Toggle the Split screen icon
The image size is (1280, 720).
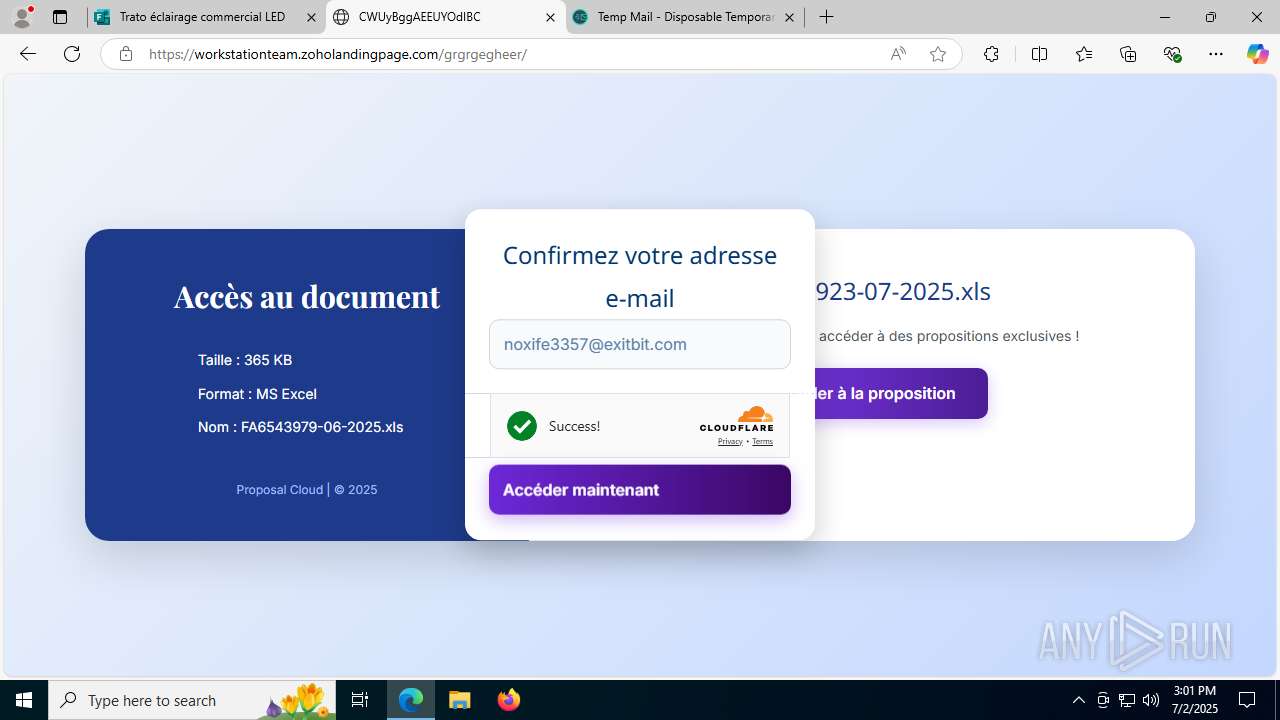click(1039, 54)
